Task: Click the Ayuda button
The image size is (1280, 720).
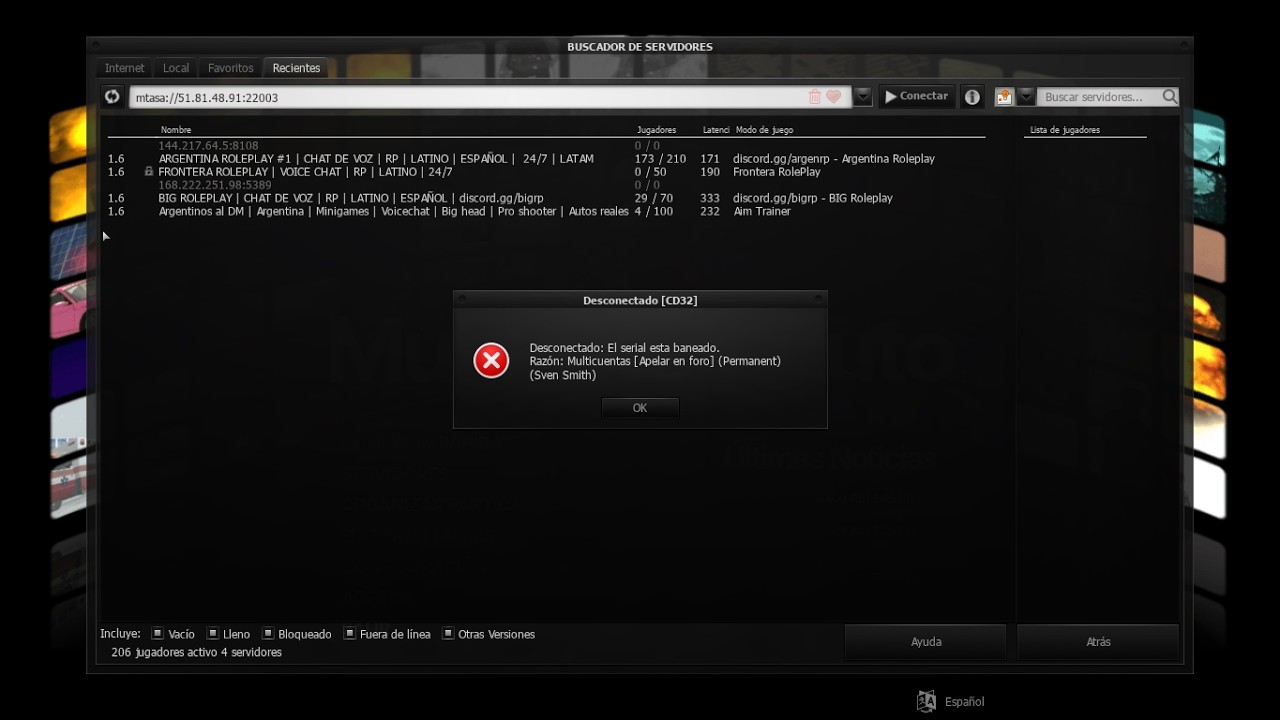Action: click(x=926, y=642)
